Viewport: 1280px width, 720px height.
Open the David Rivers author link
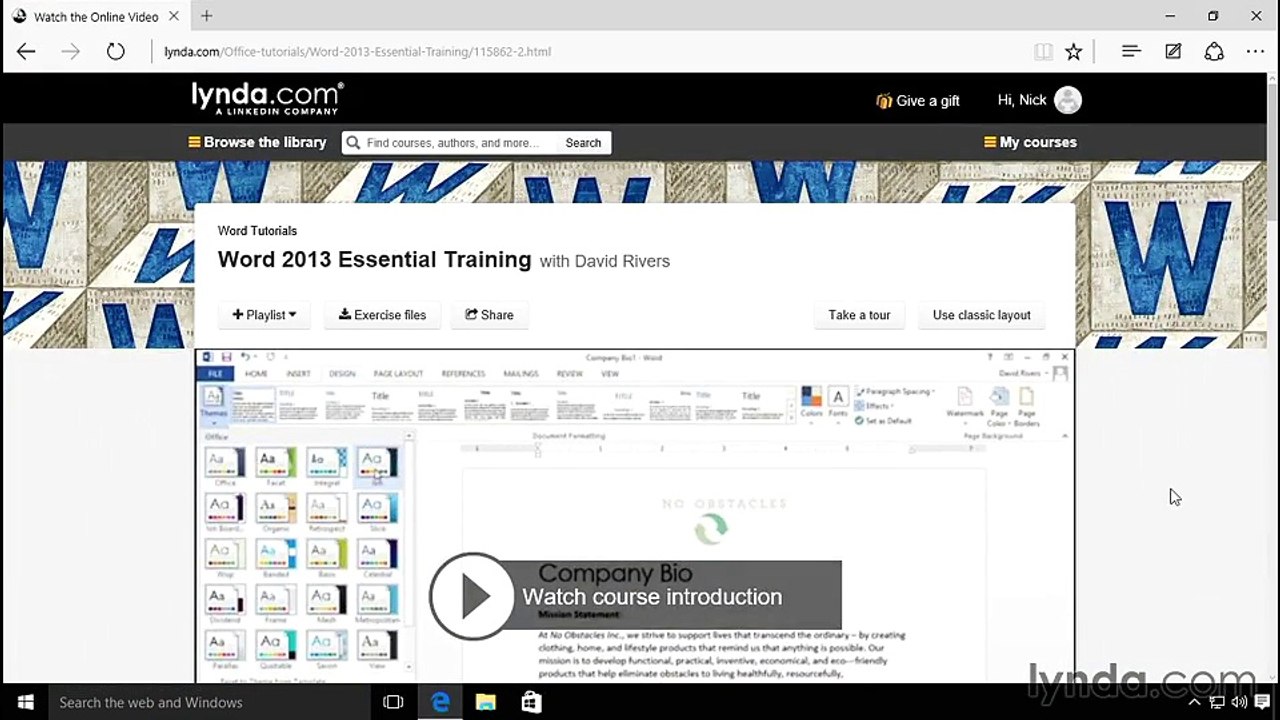click(622, 262)
